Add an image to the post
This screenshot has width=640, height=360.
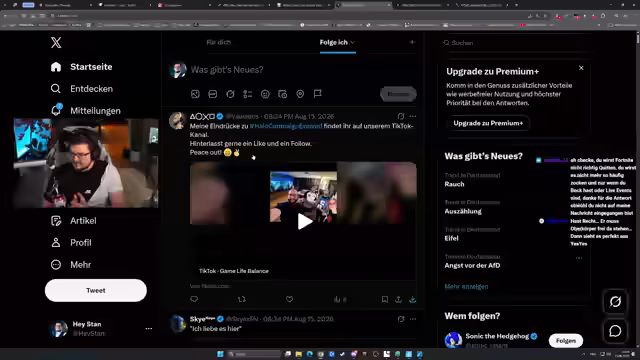coord(195,94)
